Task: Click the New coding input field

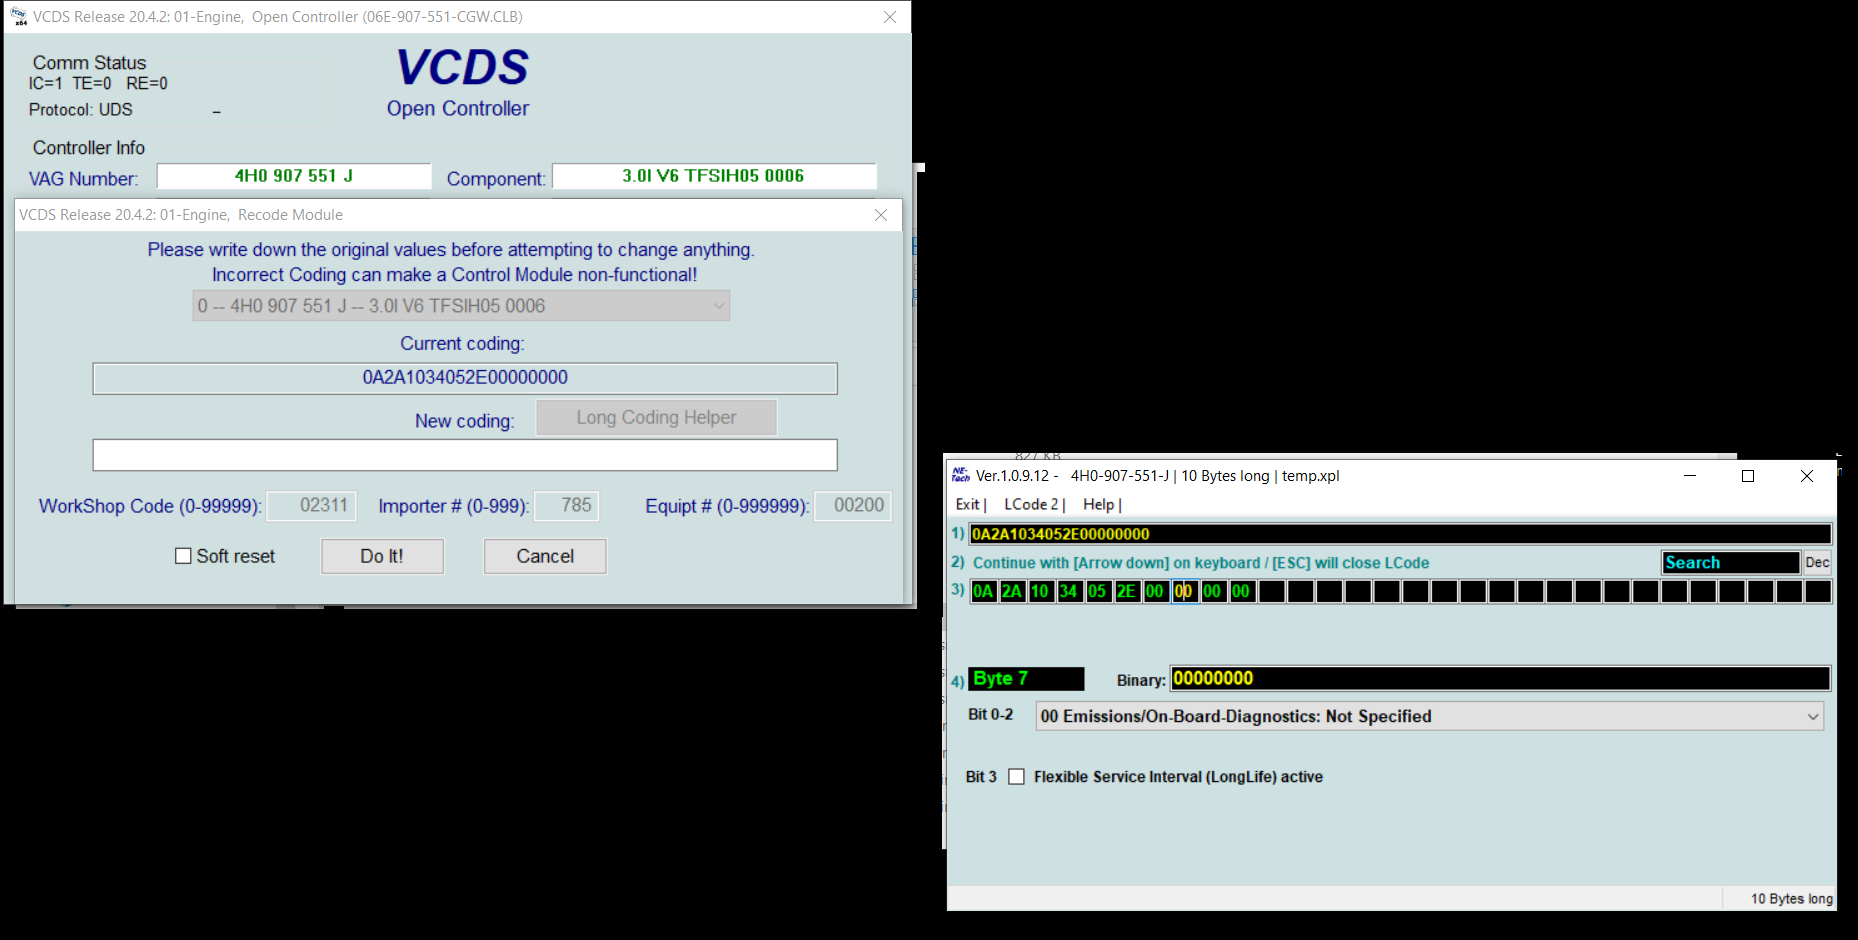Action: tap(465, 455)
